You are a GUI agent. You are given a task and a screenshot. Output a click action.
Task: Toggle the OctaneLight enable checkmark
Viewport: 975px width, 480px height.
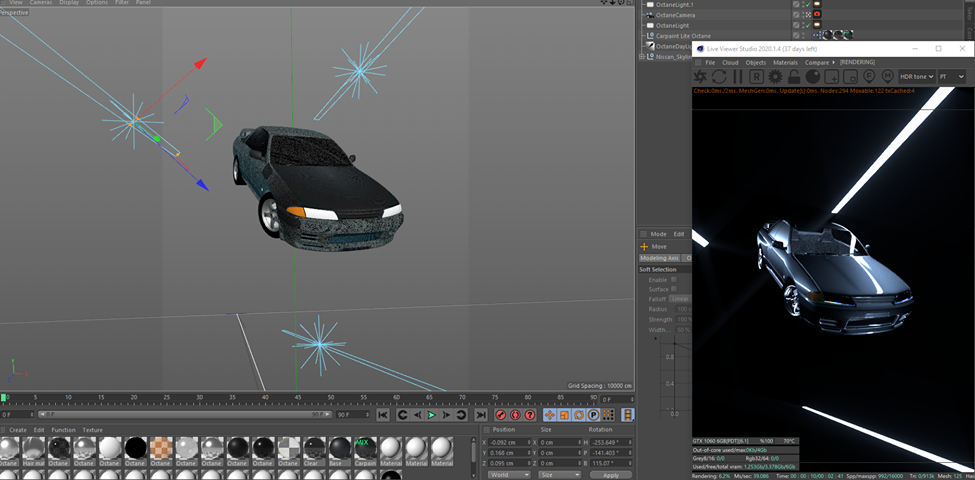[x=807, y=25]
